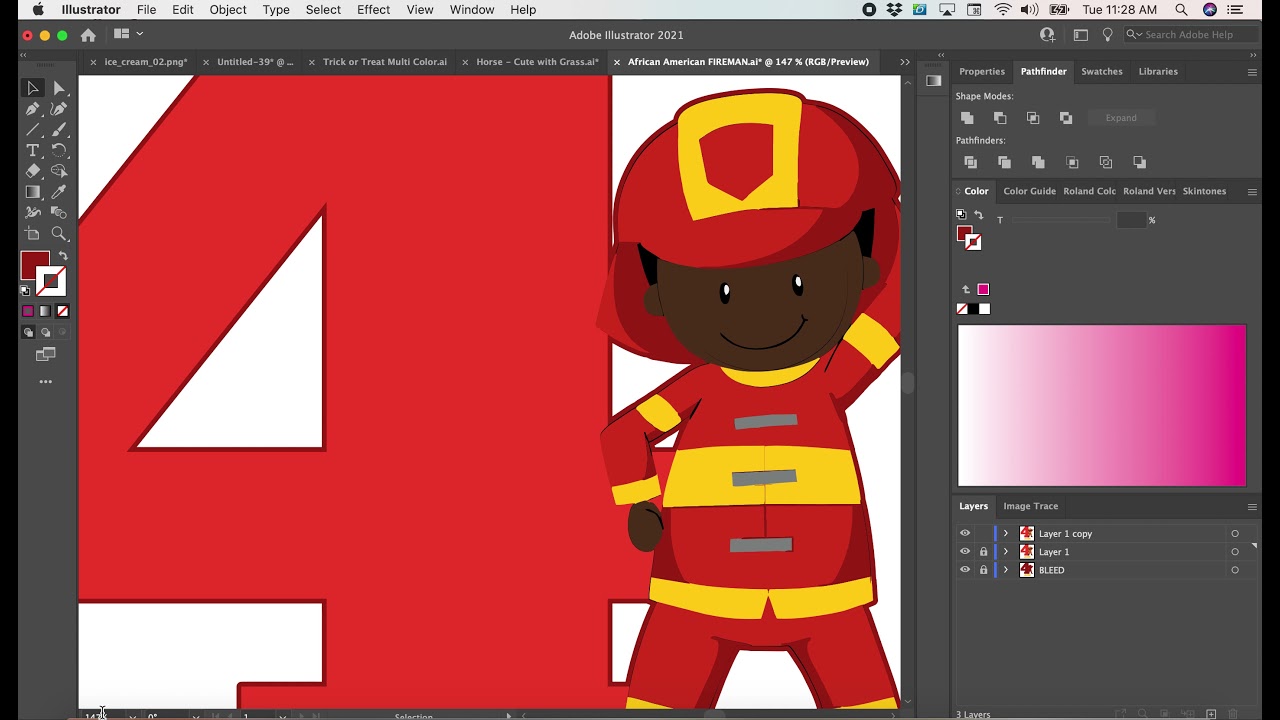Select the Artboard tool

click(32, 234)
